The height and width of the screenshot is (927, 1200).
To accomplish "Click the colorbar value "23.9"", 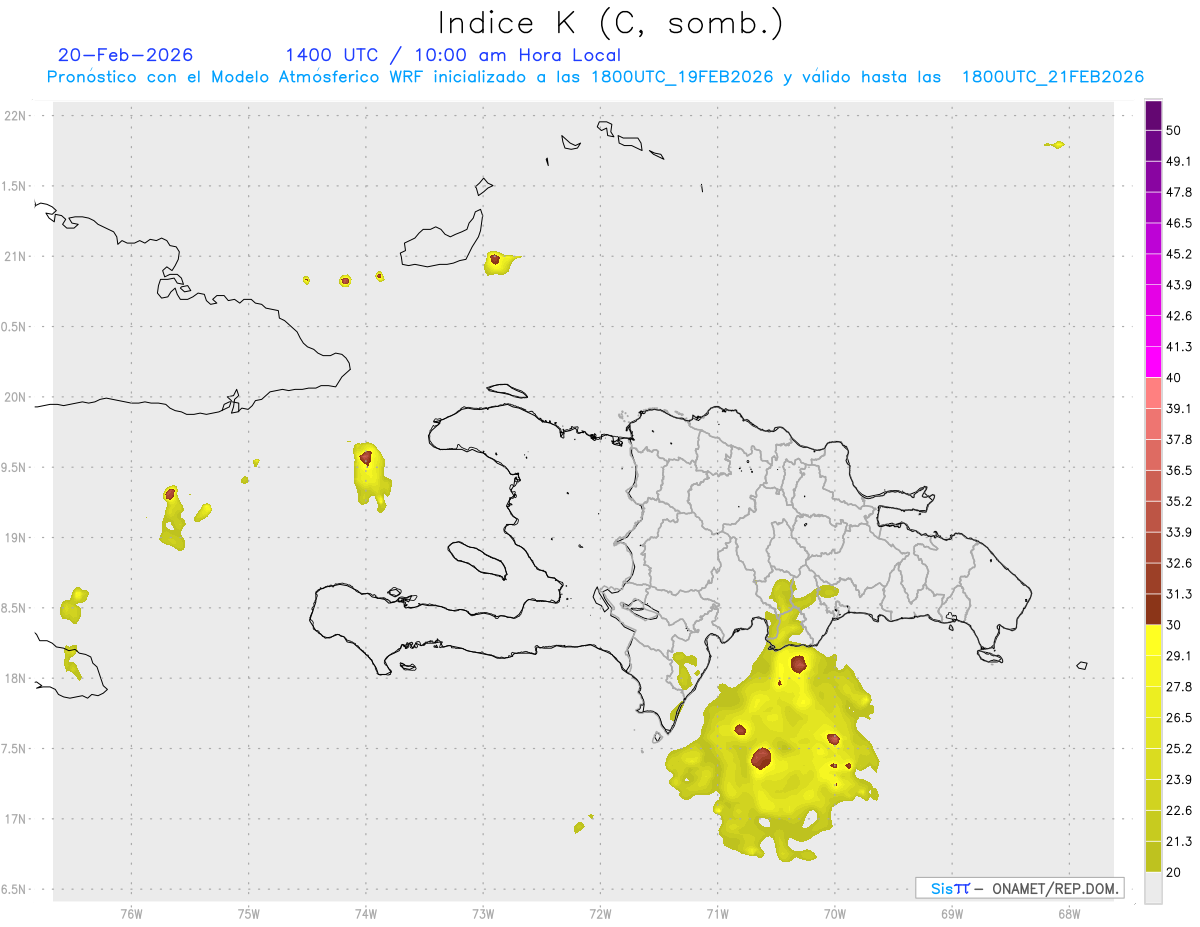I will click(x=1178, y=780).
